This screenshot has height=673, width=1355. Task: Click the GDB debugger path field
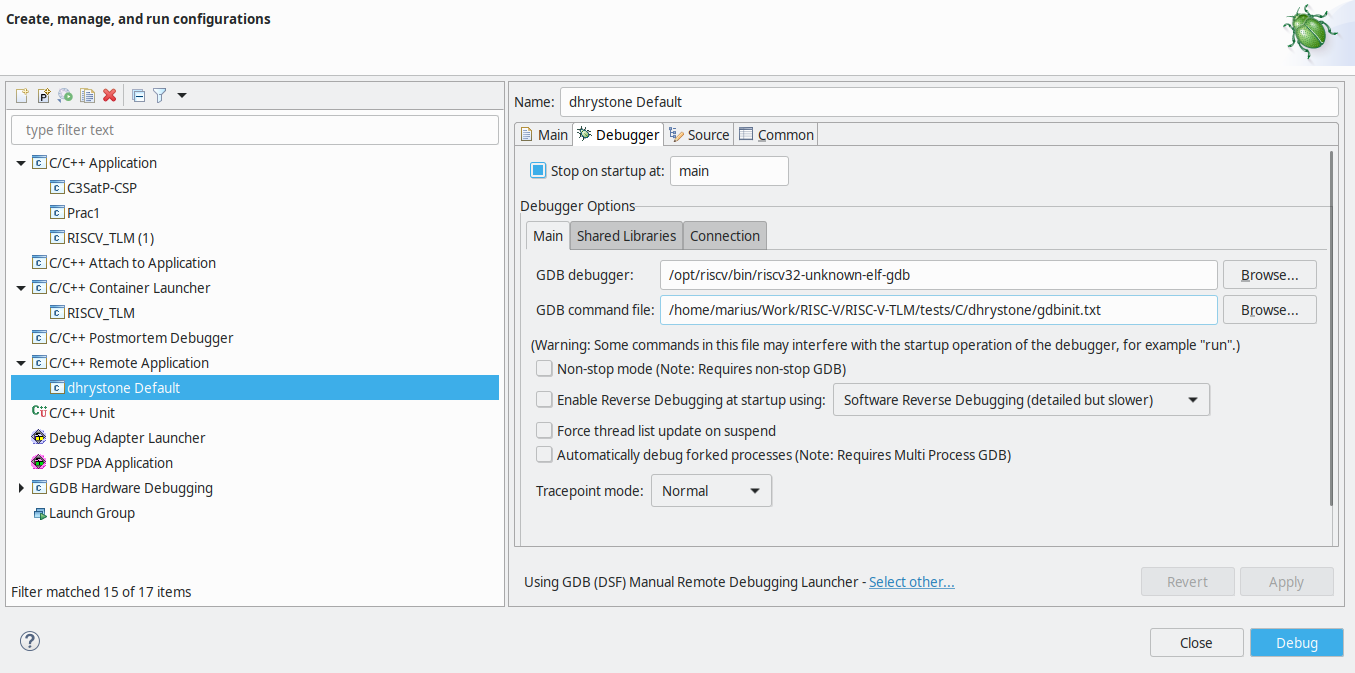pos(938,274)
